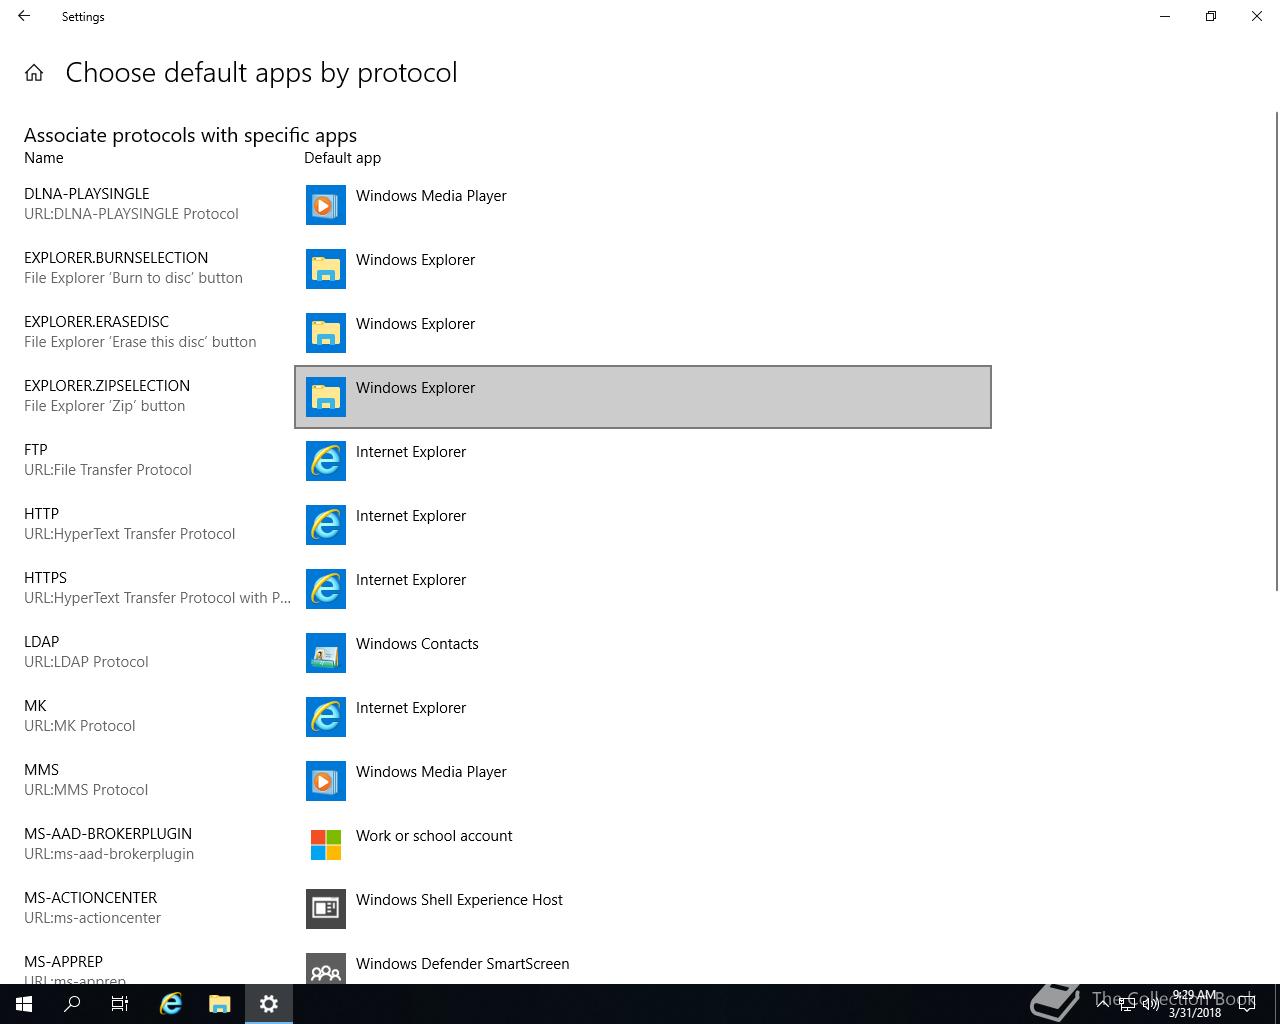Click the volume icon in system tray
1280x1024 pixels.
(x=1150, y=1004)
